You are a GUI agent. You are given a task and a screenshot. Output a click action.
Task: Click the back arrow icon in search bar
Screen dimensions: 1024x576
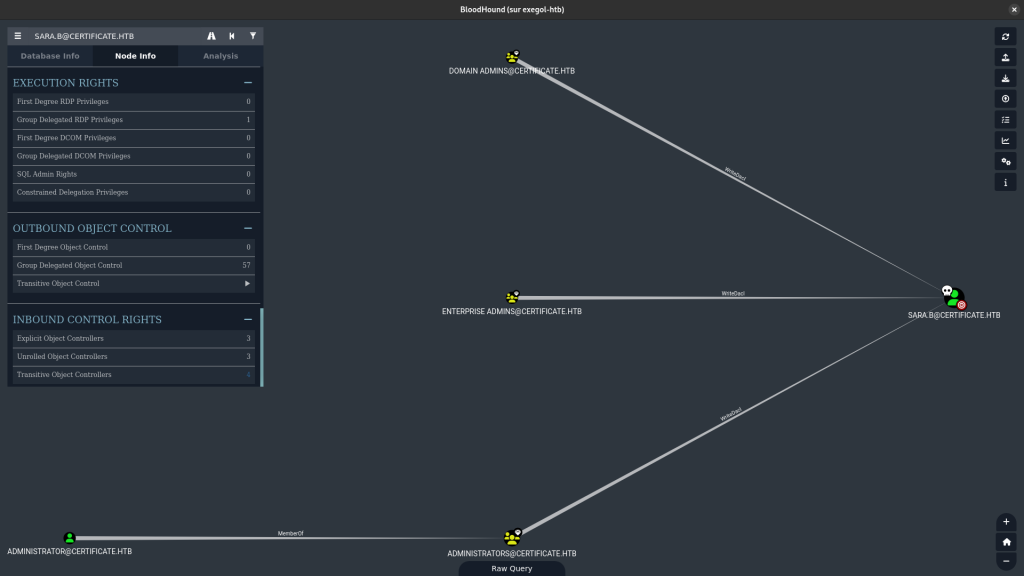point(232,36)
